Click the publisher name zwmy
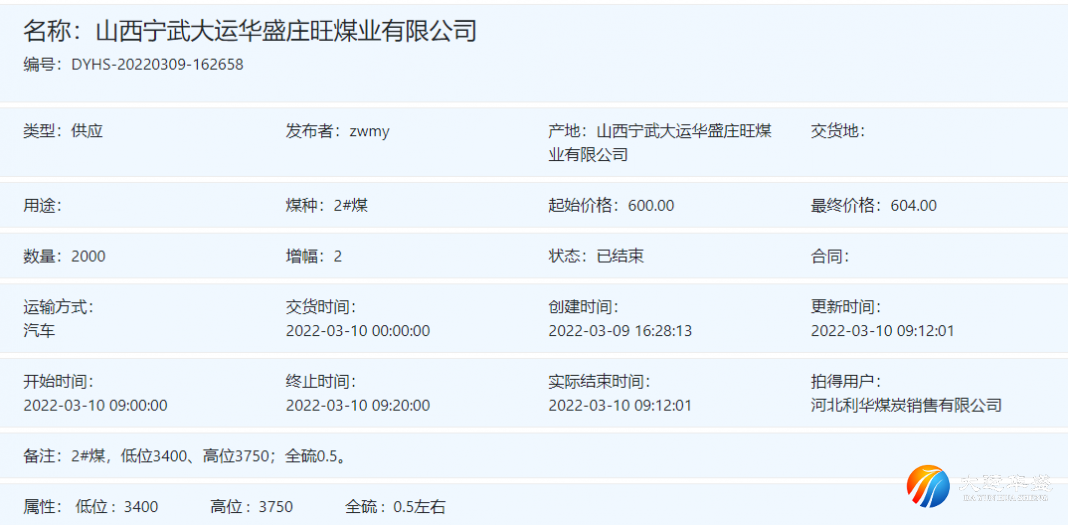Image resolution: width=1068 pixels, height=525 pixels. pos(369,131)
